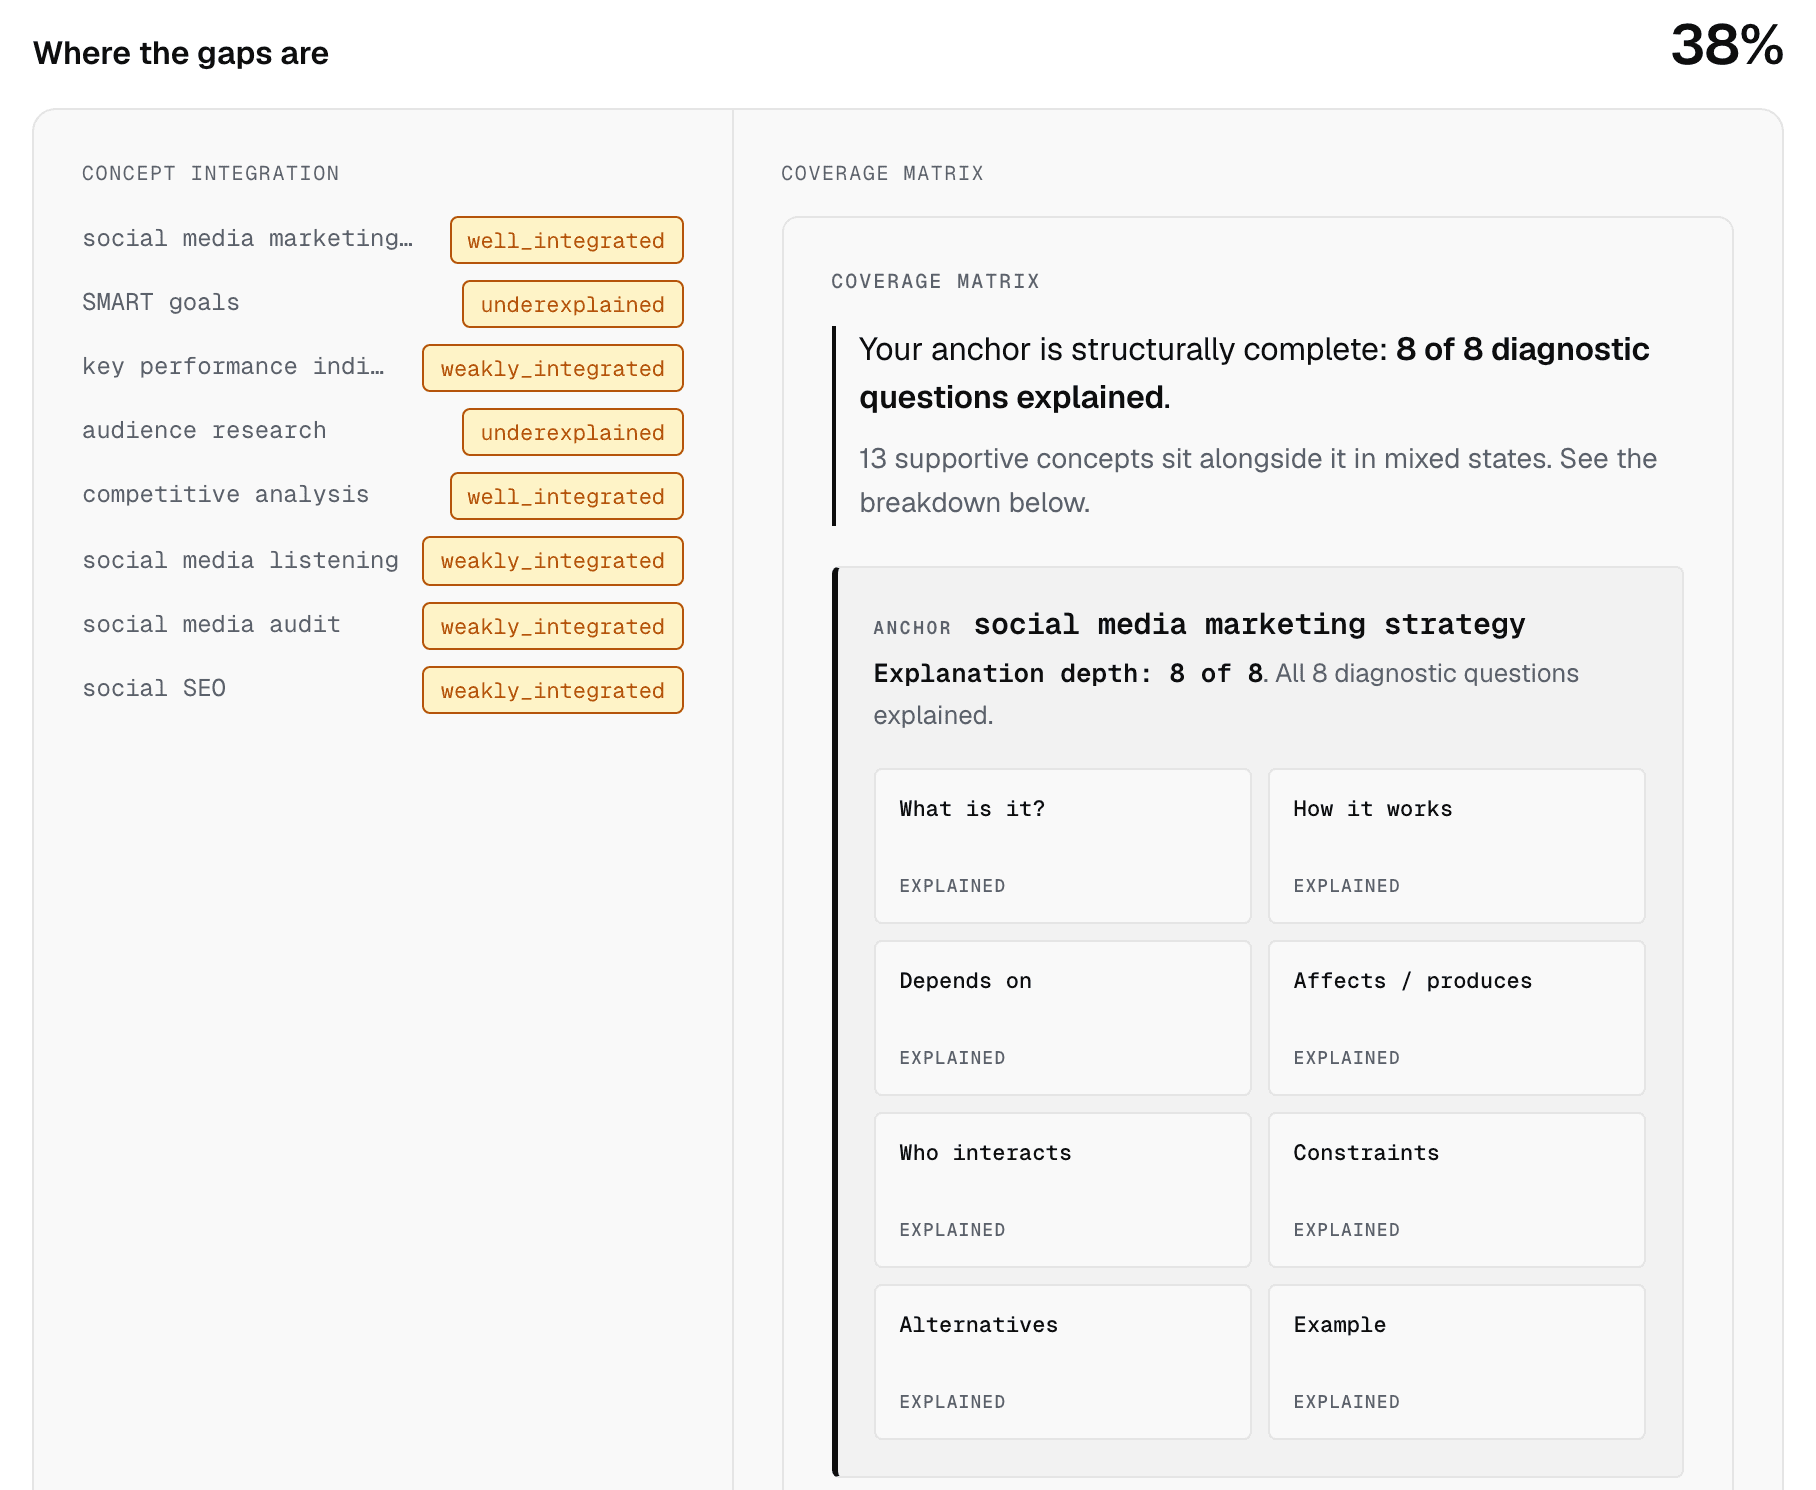Select the competitive analysis concept name

225,495
